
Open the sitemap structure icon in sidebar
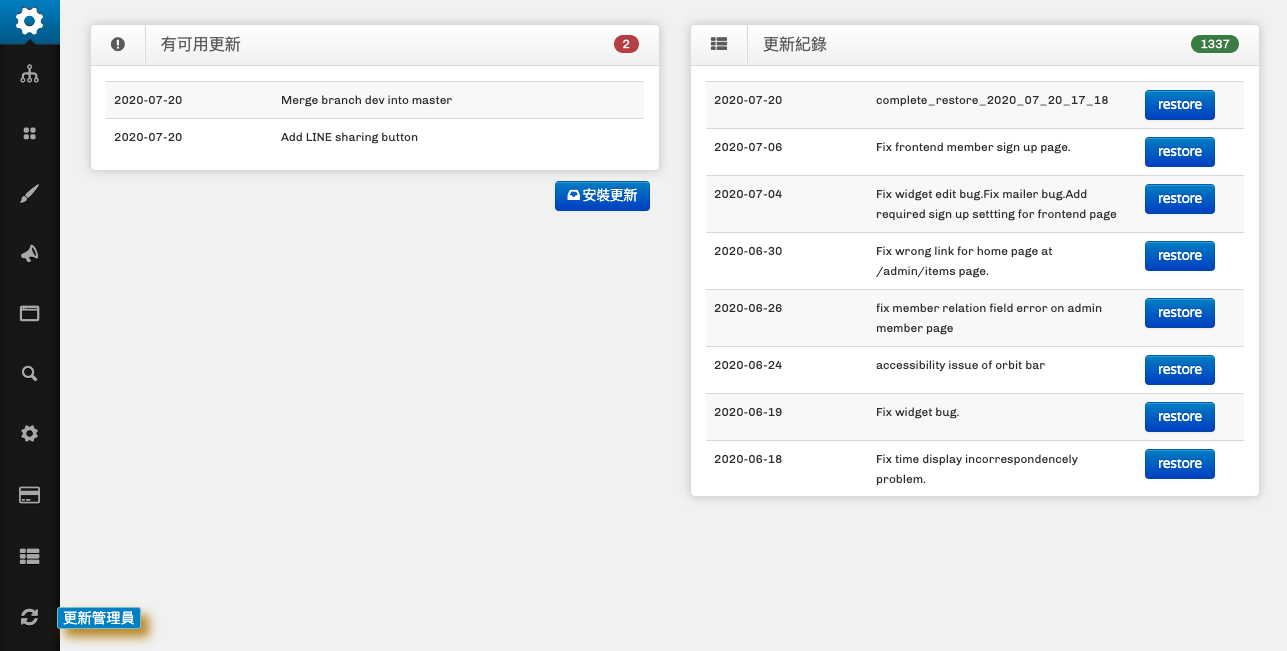[29, 74]
